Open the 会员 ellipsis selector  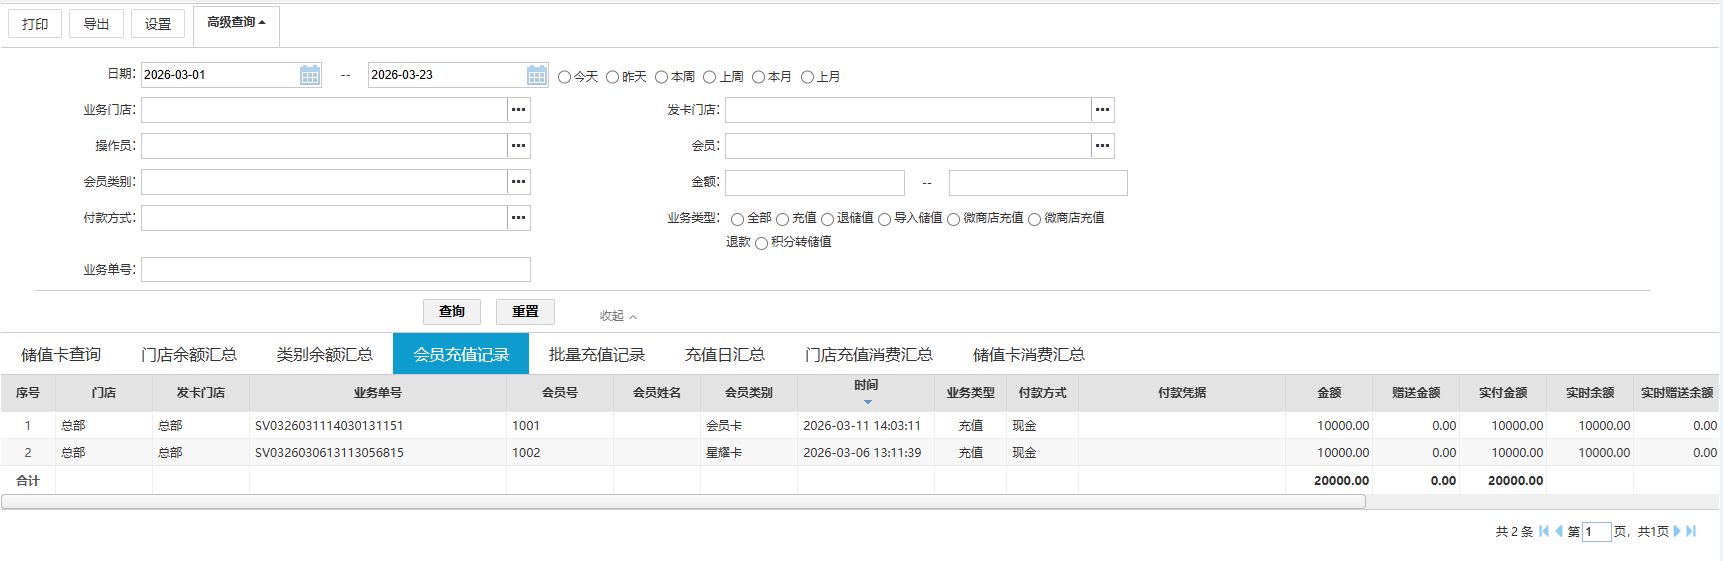1102,146
